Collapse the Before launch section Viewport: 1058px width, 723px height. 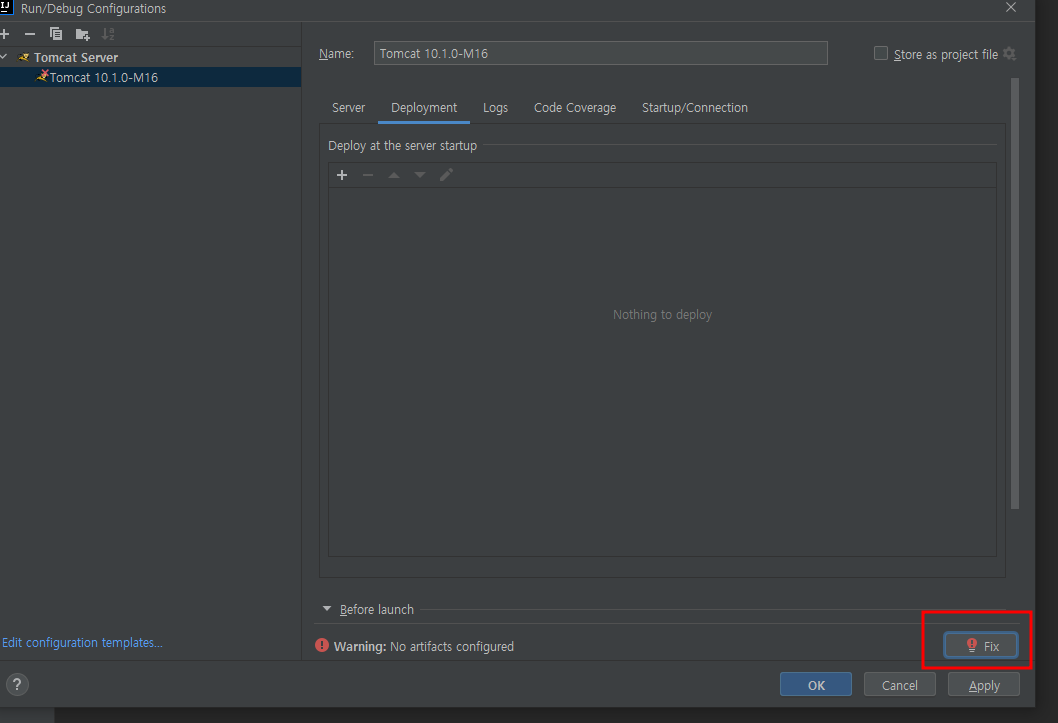pos(327,609)
